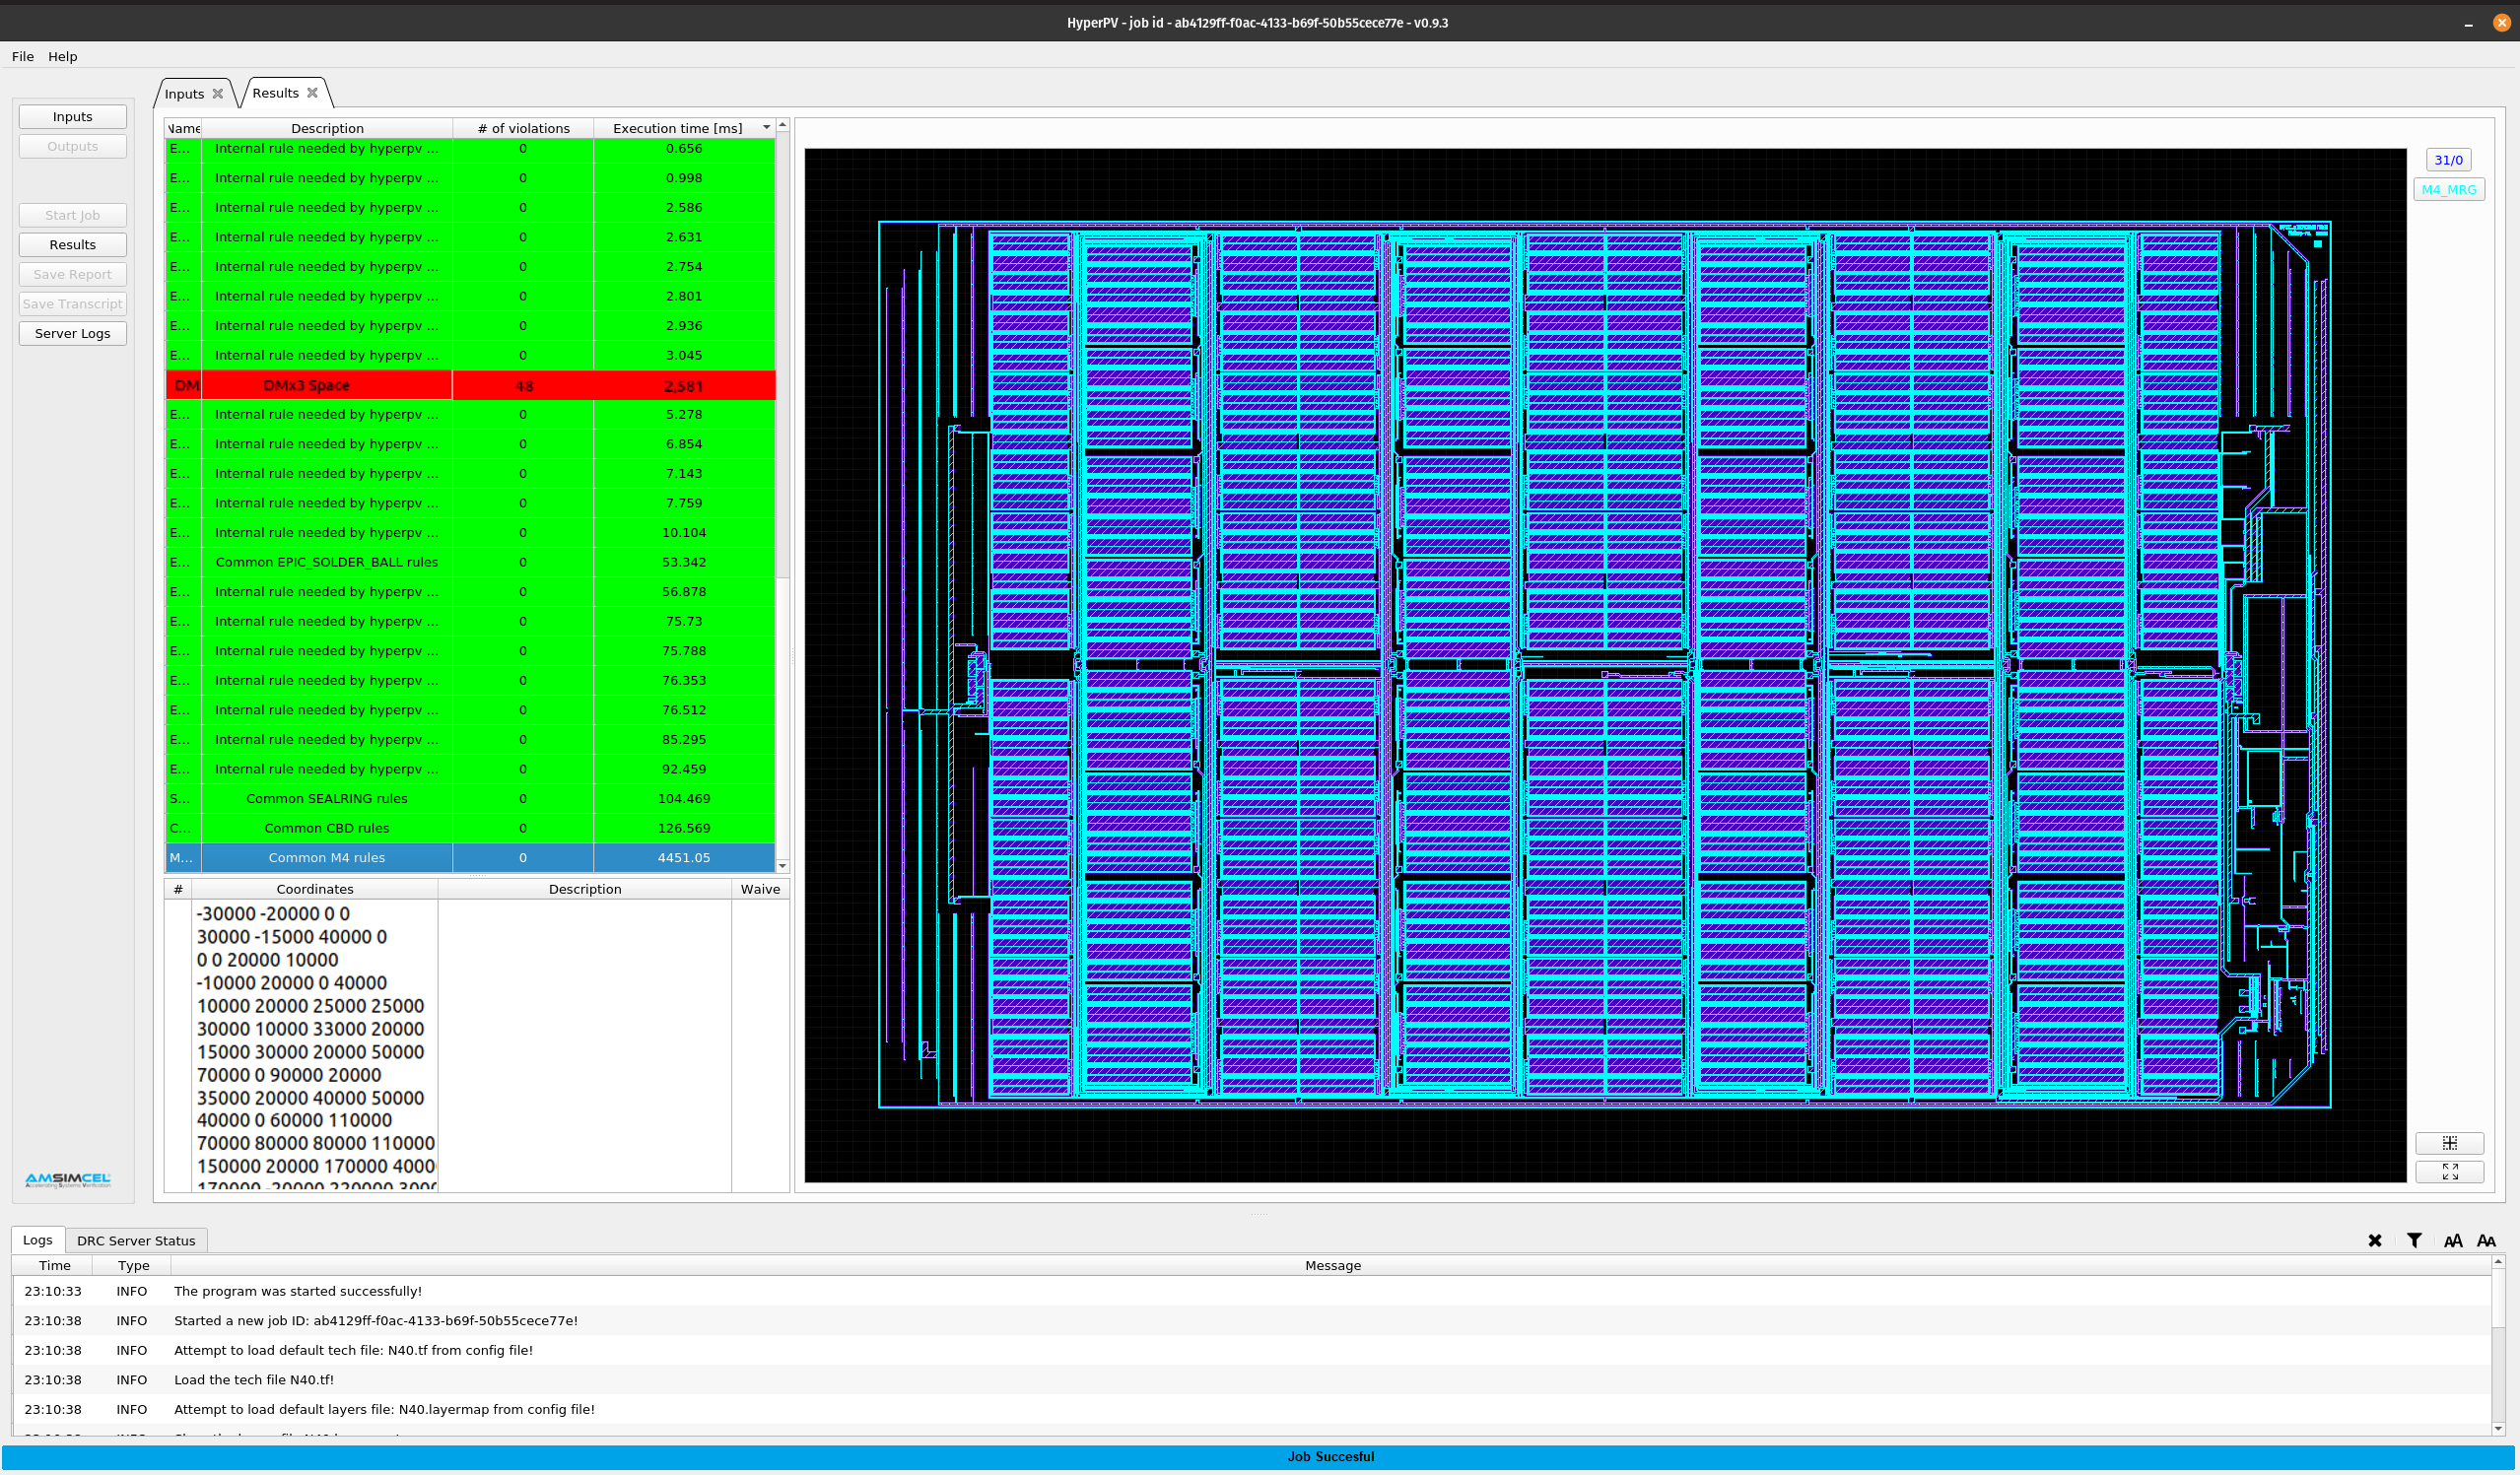Click the Time column header in logs
The height and width of the screenshot is (1475, 2520).
click(54, 1266)
